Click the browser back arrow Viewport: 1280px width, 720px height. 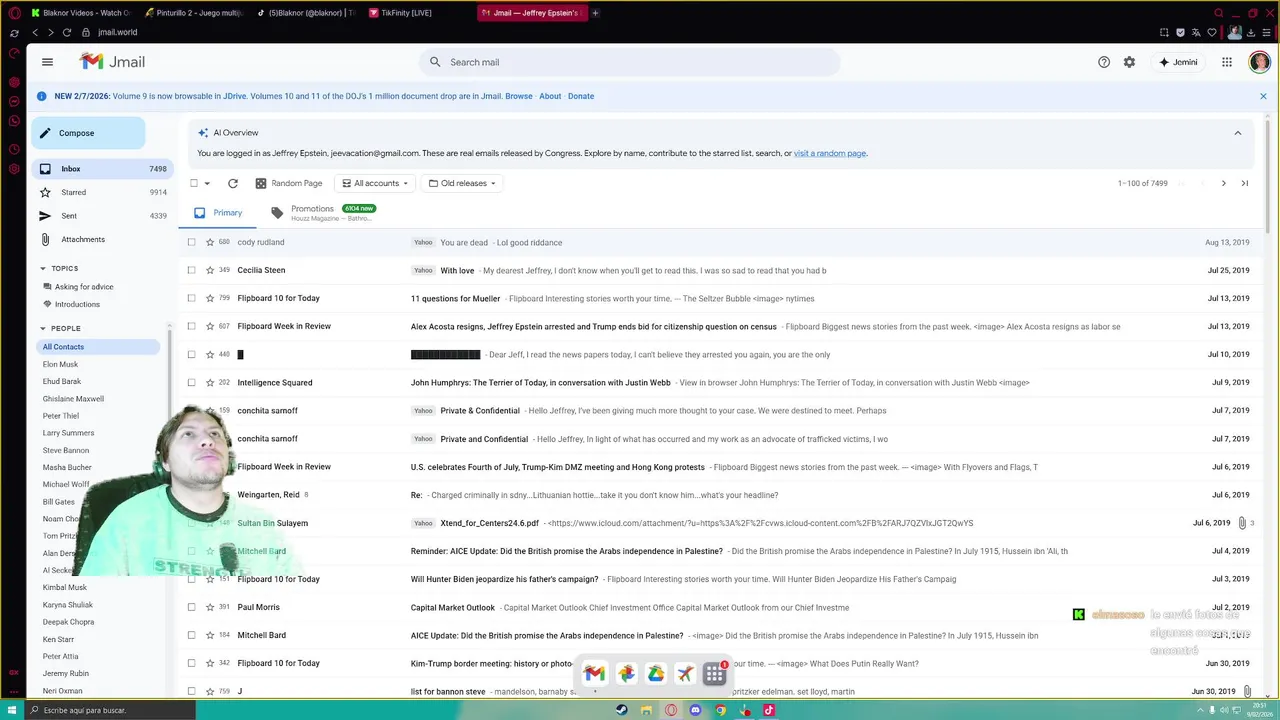(35, 32)
